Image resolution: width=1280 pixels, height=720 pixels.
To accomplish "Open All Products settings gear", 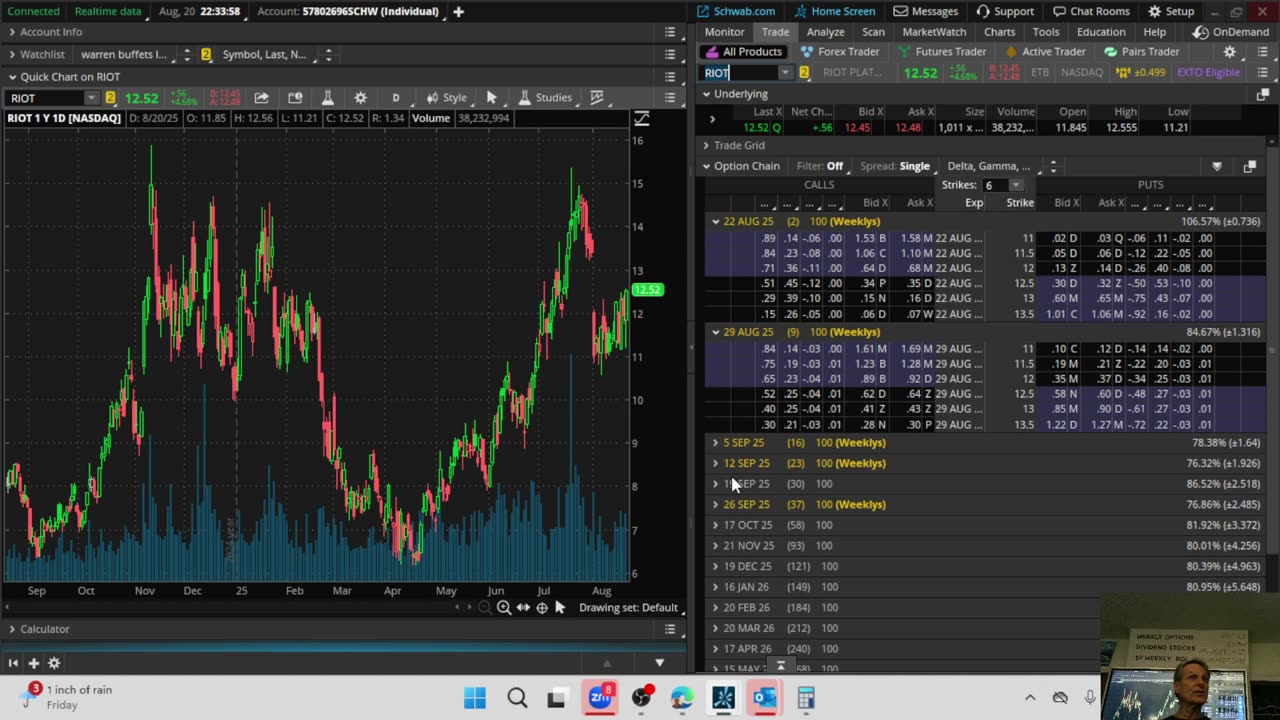I will tap(1230, 52).
